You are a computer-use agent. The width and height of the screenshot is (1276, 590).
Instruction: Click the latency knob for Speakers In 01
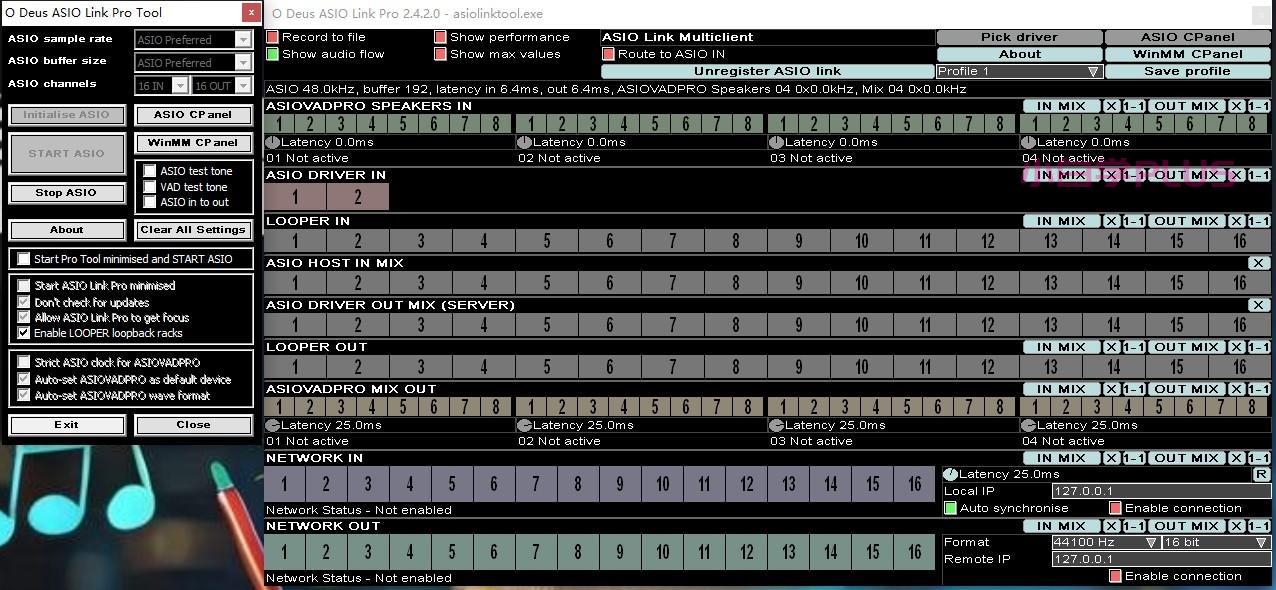tap(272, 142)
